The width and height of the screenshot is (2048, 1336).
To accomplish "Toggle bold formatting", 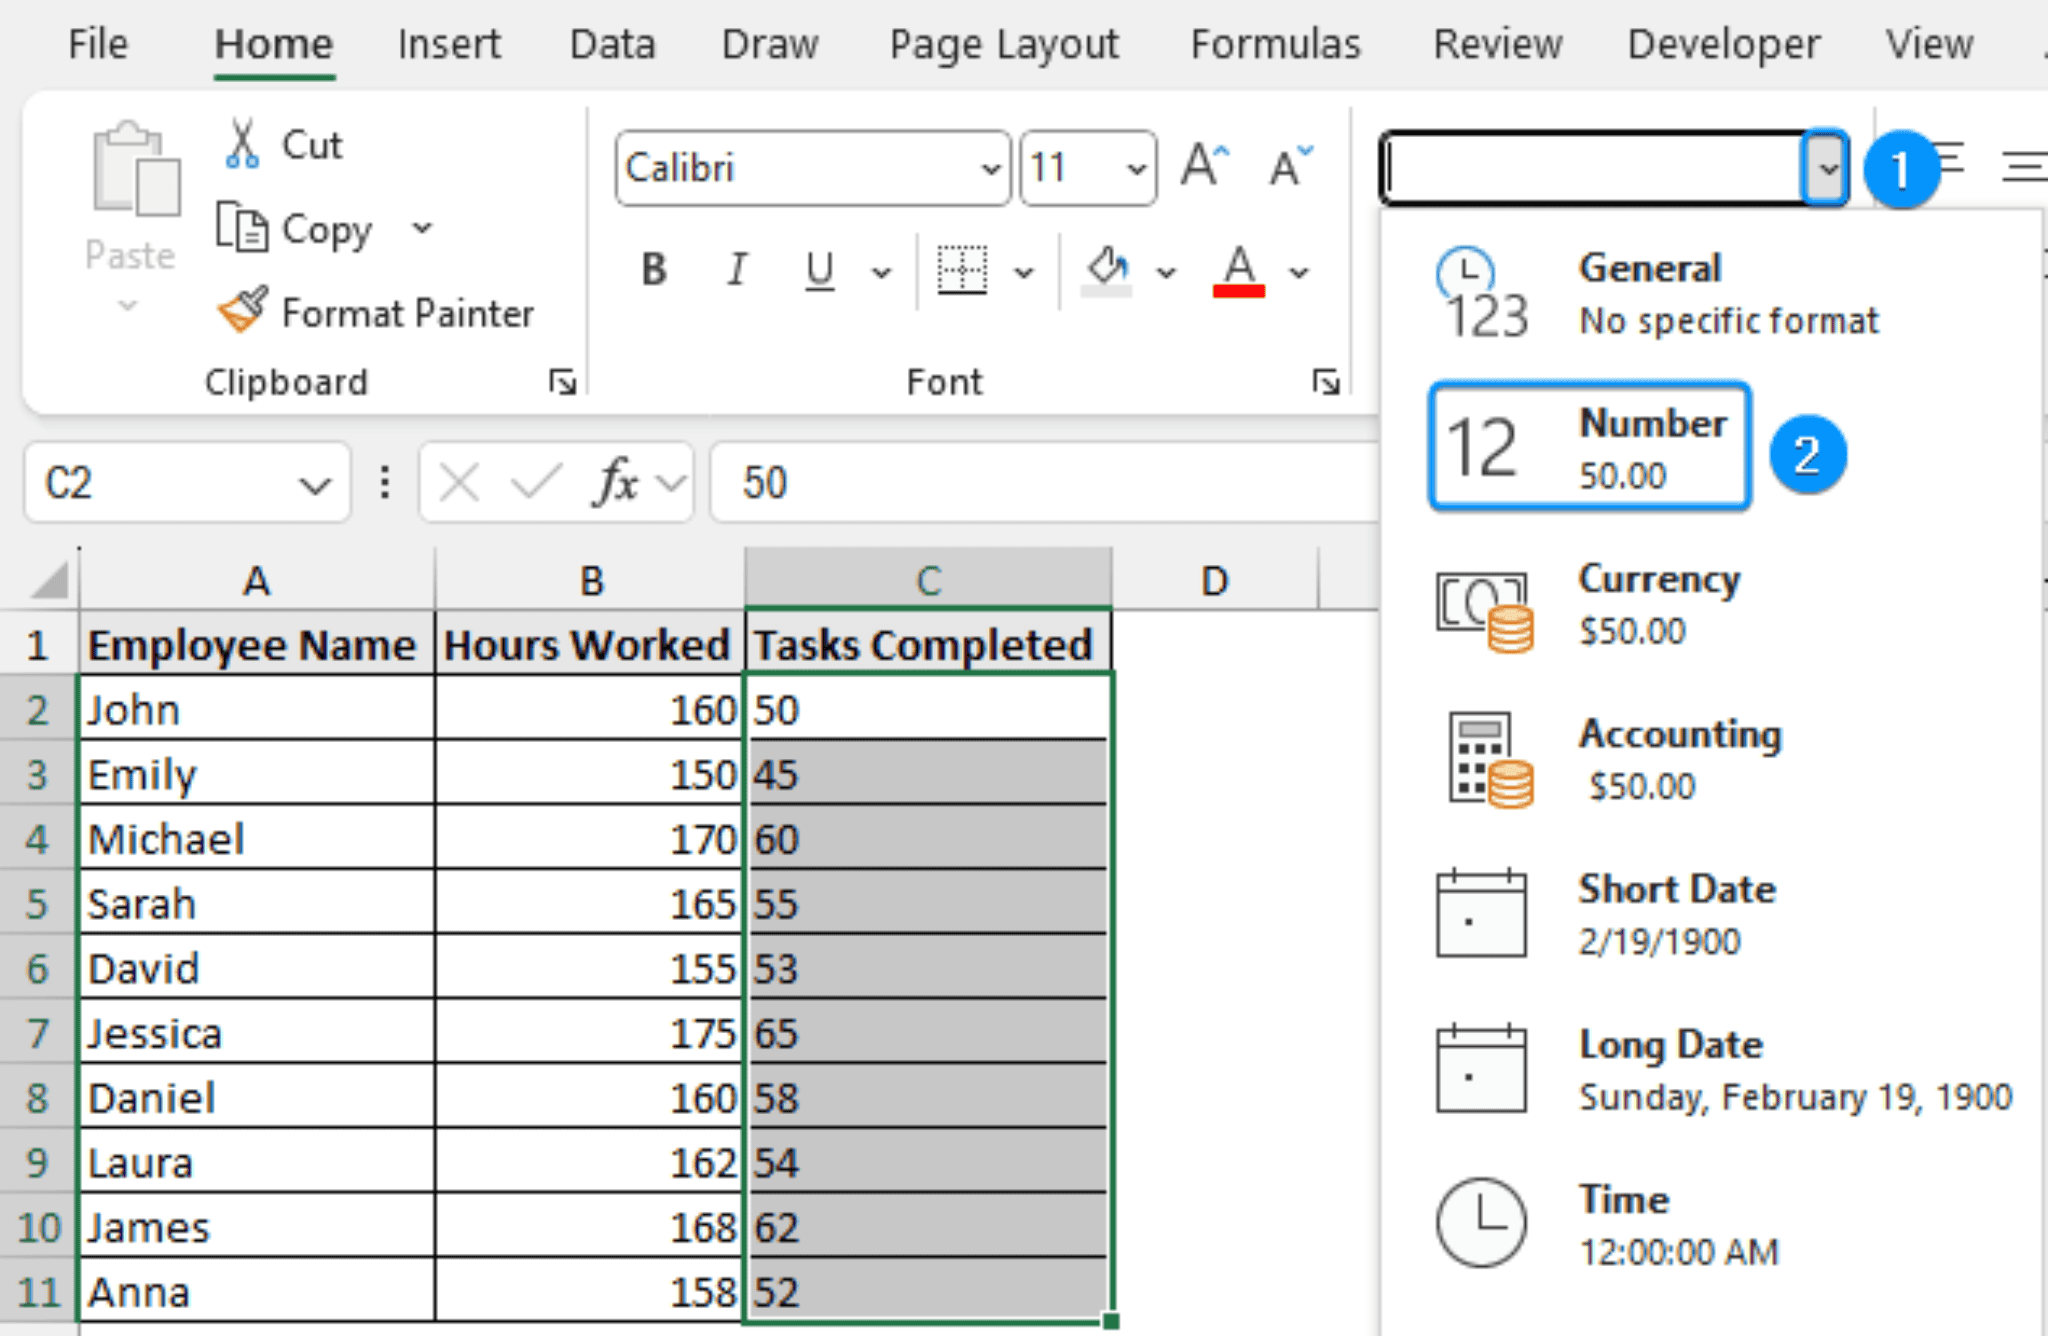I will 653,269.
